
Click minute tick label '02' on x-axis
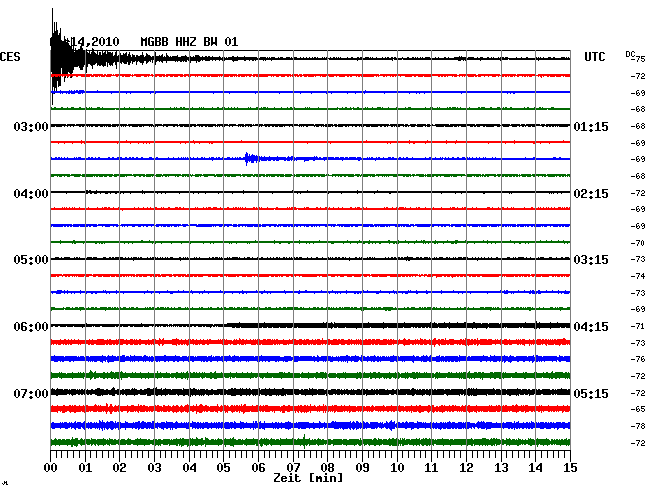tap(119, 467)
